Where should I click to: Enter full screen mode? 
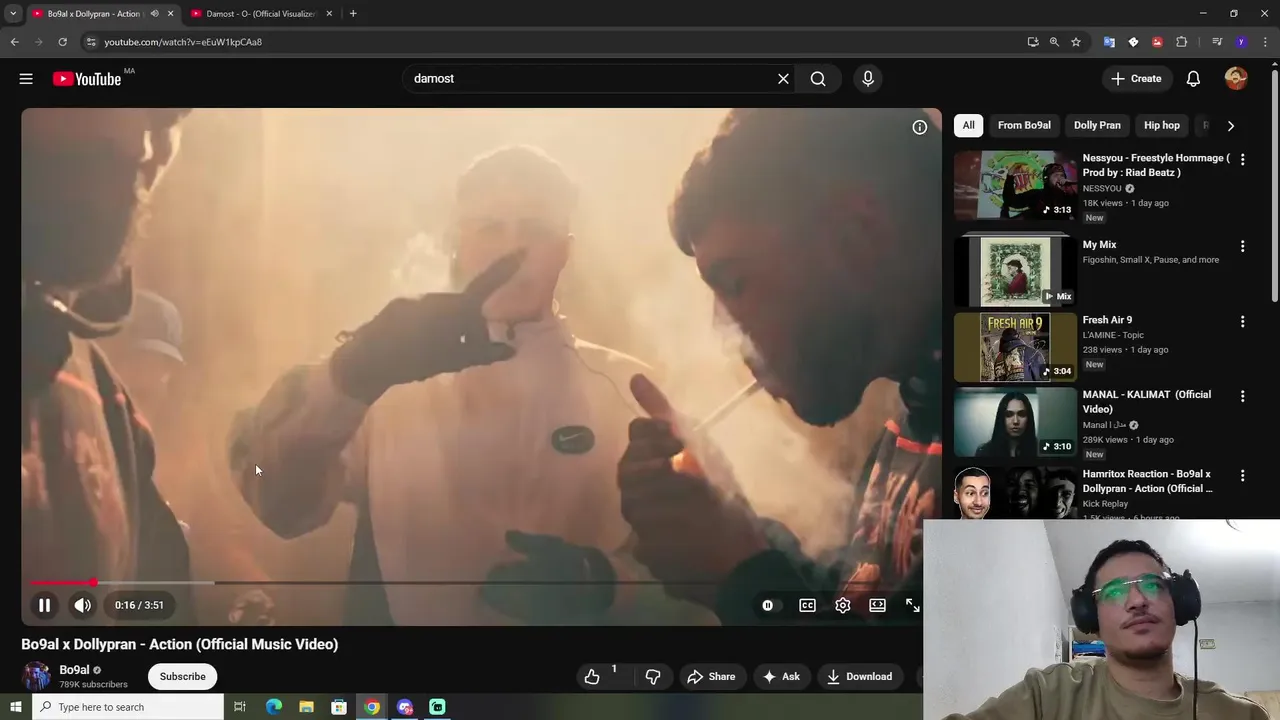(912, 605)
